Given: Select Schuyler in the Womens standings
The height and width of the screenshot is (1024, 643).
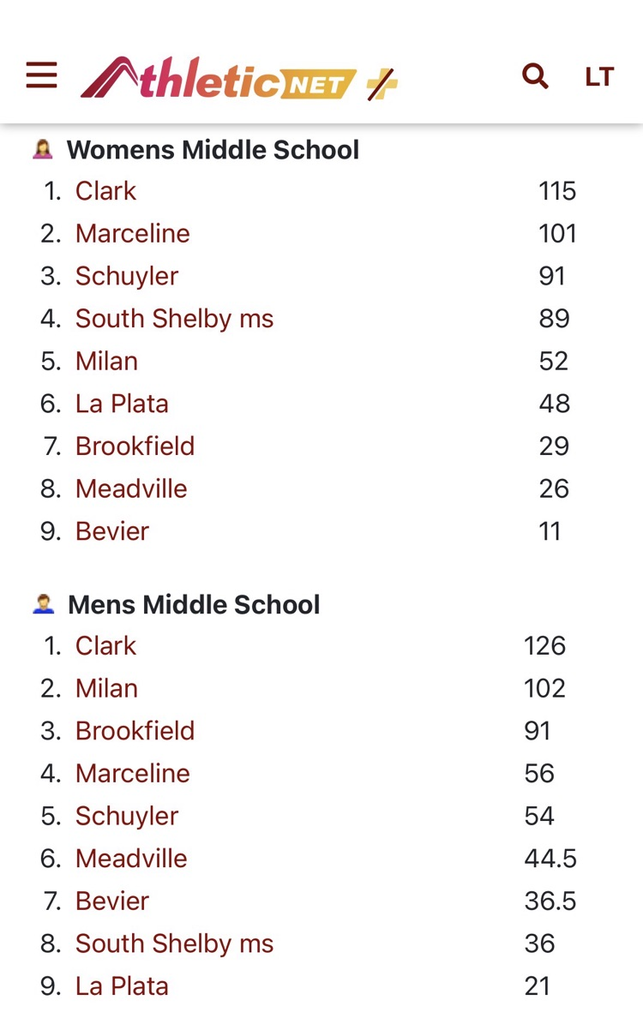Looking at the screenshot, I should coord(127,276).
